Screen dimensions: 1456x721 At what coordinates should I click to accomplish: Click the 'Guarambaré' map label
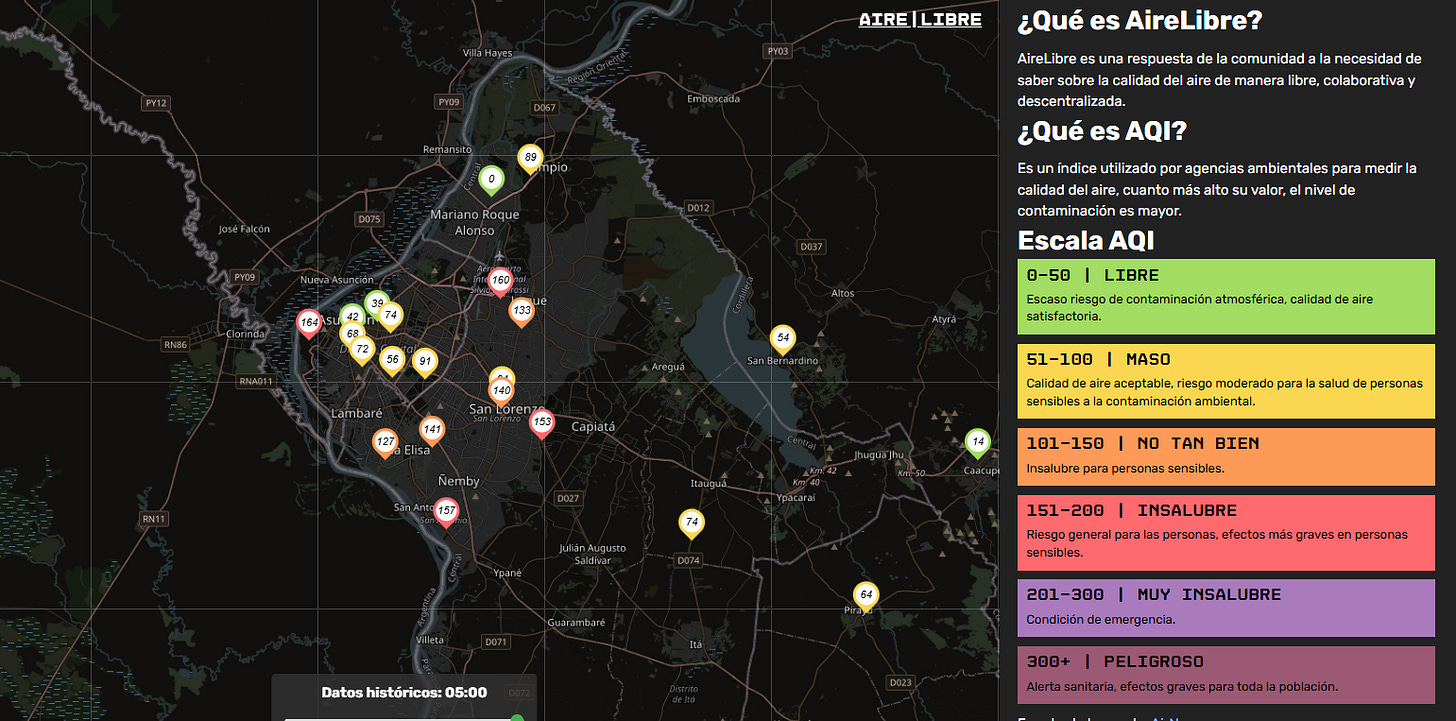(576, 622)
